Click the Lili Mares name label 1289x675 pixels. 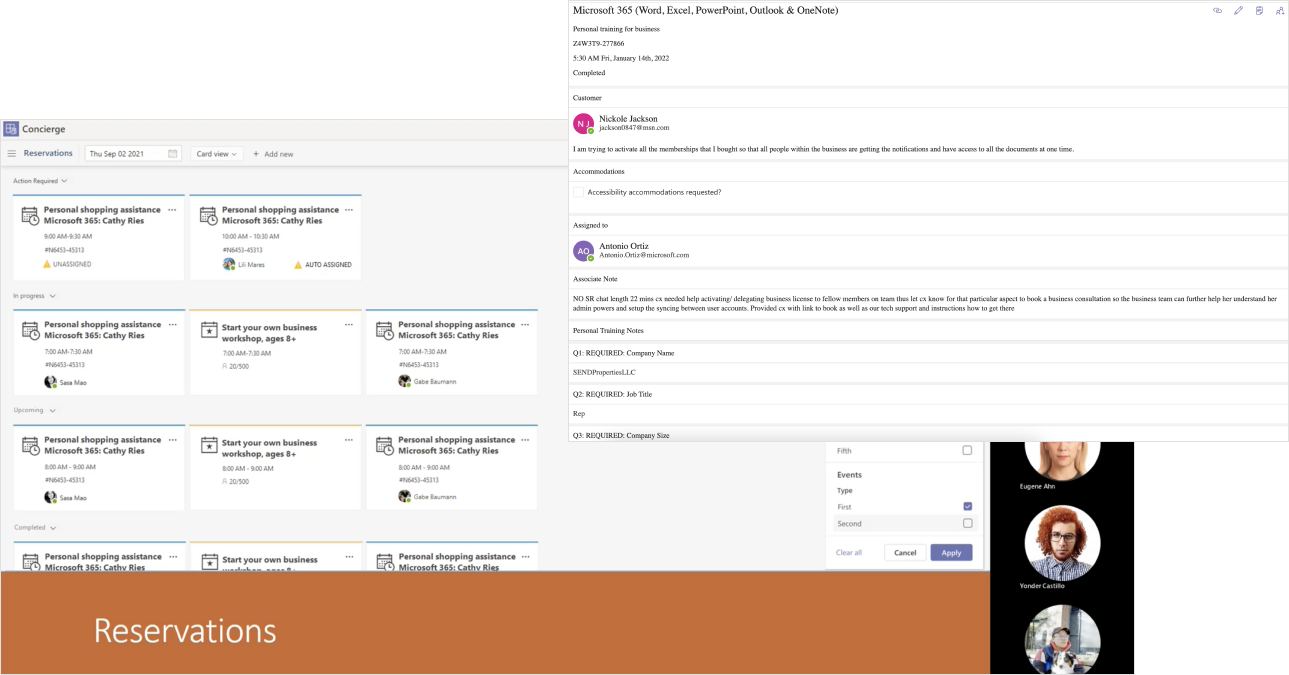pyautogui.click(x=253, y=265)
